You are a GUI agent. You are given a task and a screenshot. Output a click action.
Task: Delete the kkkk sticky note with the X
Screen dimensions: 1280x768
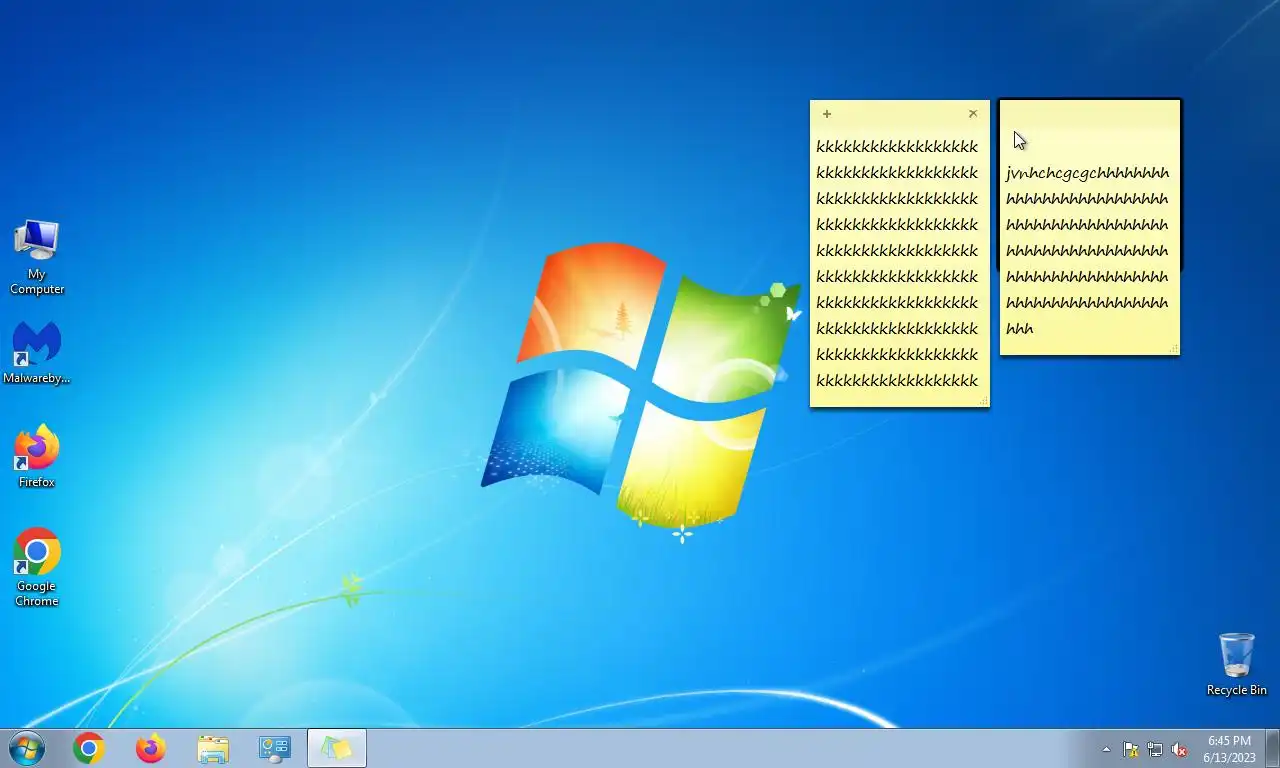tap(973, 114)
